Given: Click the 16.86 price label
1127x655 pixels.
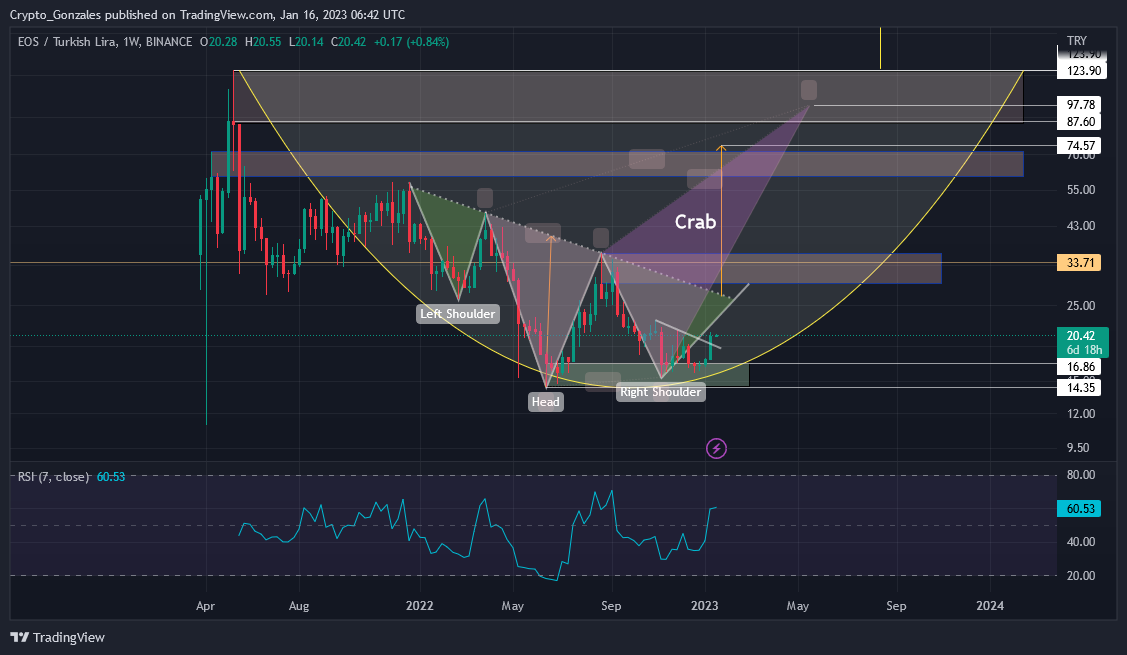Looking at the screenshot, I should [1080, 367].
